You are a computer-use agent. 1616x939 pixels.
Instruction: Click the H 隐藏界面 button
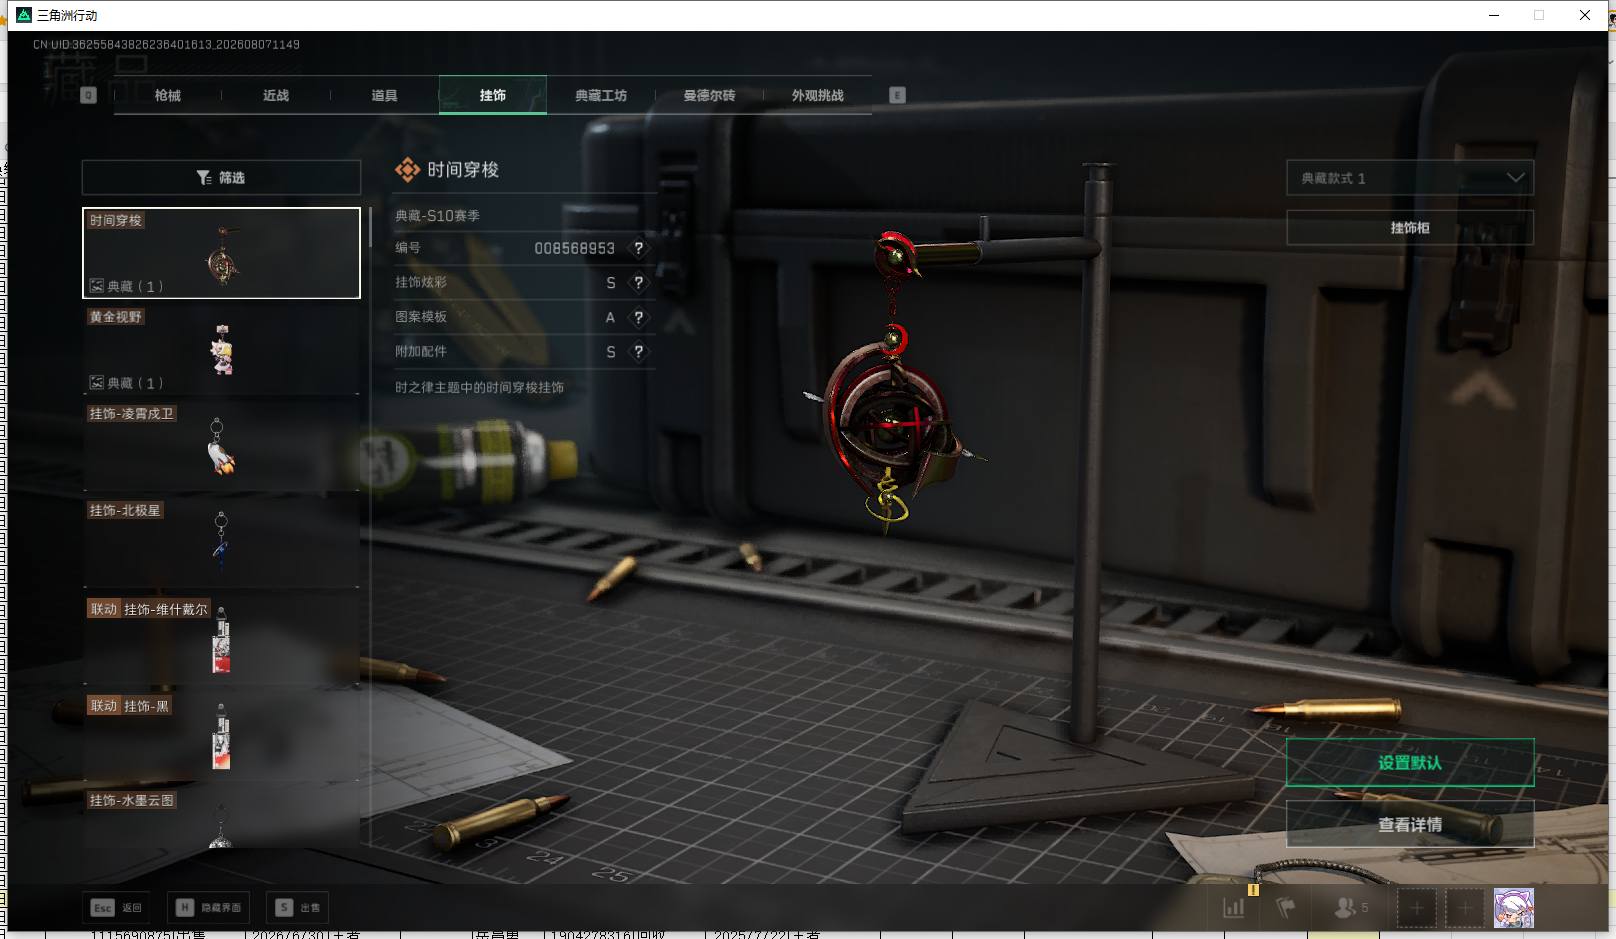[x=209, y=908]
